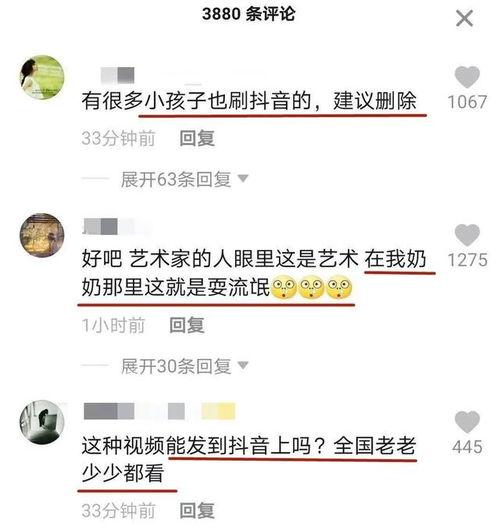Expand the 63 replies thread
Image resolution: width=500 pixels, height=530 pixels.
(x=176, y=179)
